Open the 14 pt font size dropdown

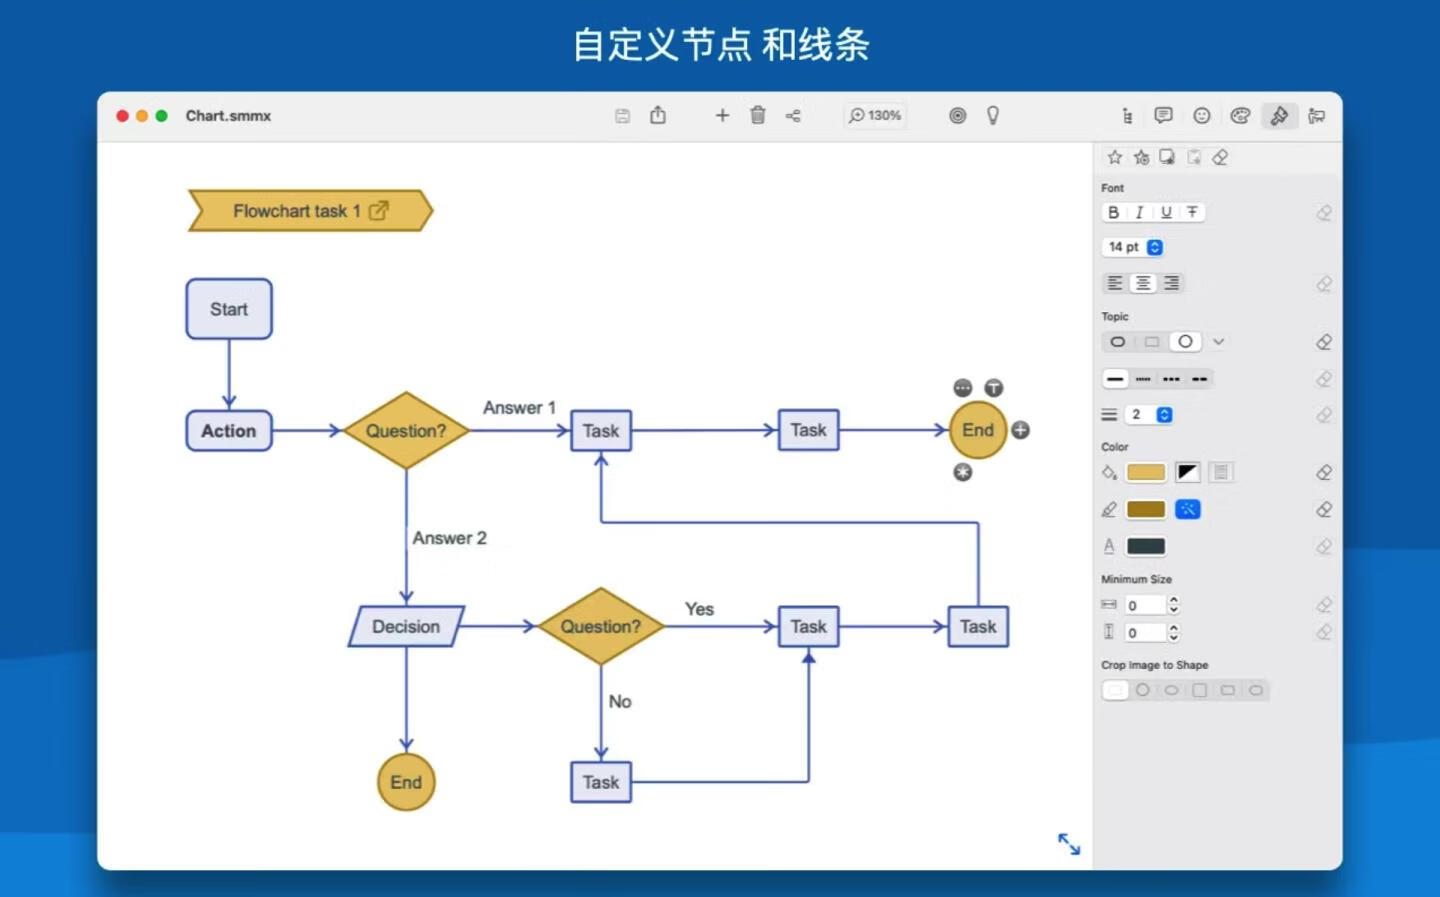coord(1133,247)
